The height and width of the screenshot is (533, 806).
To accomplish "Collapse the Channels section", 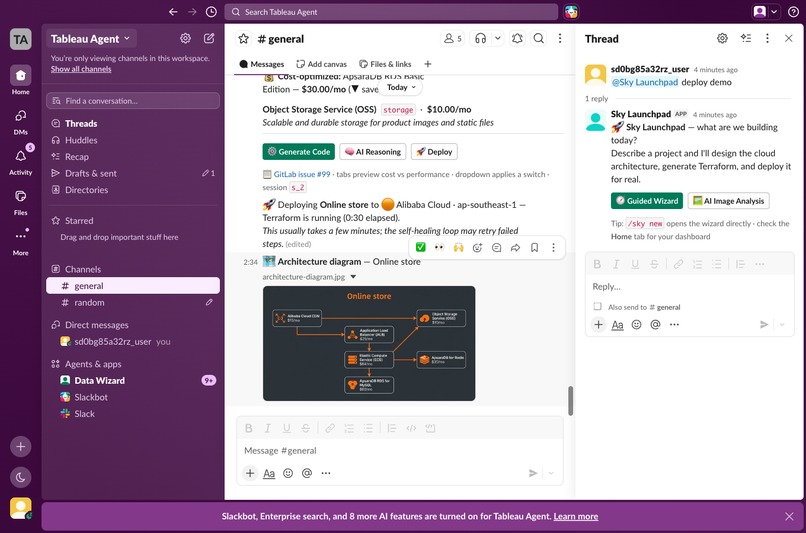I will [x=83, y=269].
